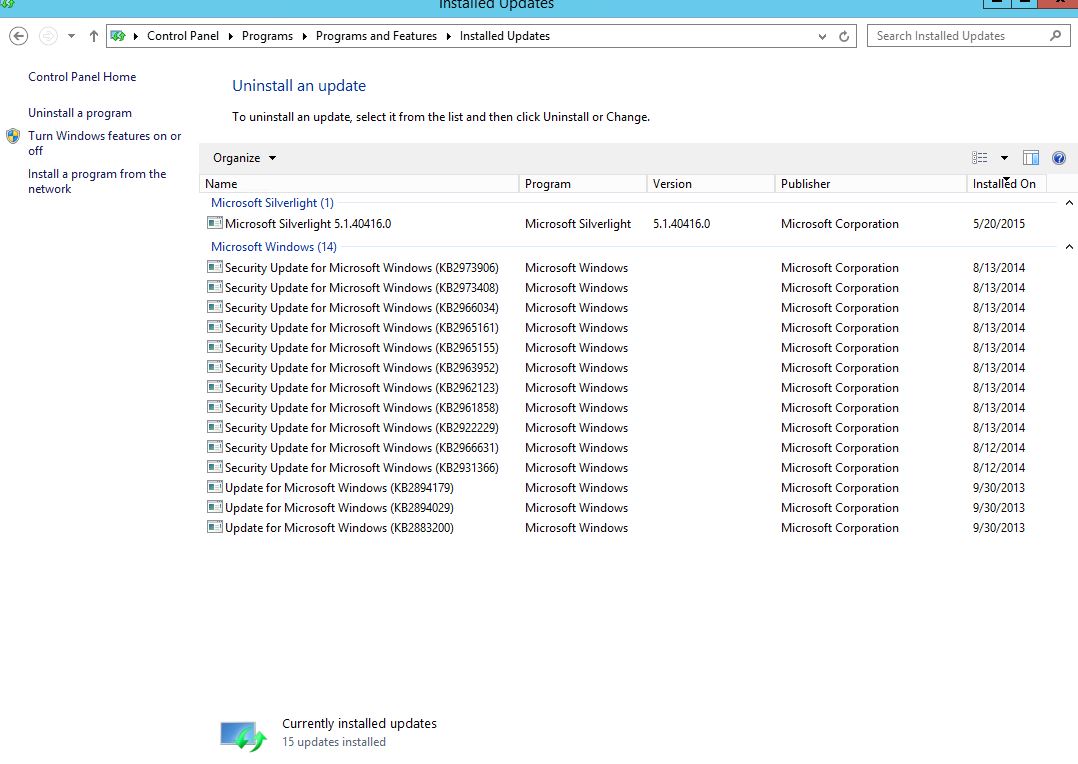Sort by the Installed On column header
1078x764 pixels.
(1006, 184)
